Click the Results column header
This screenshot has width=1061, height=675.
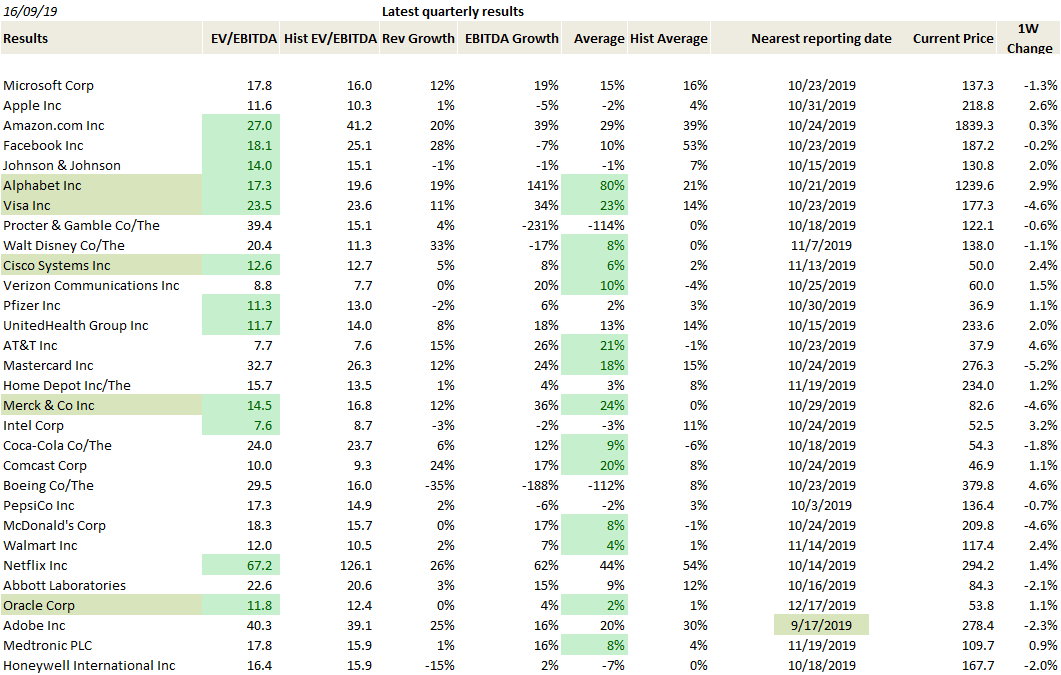26,39
